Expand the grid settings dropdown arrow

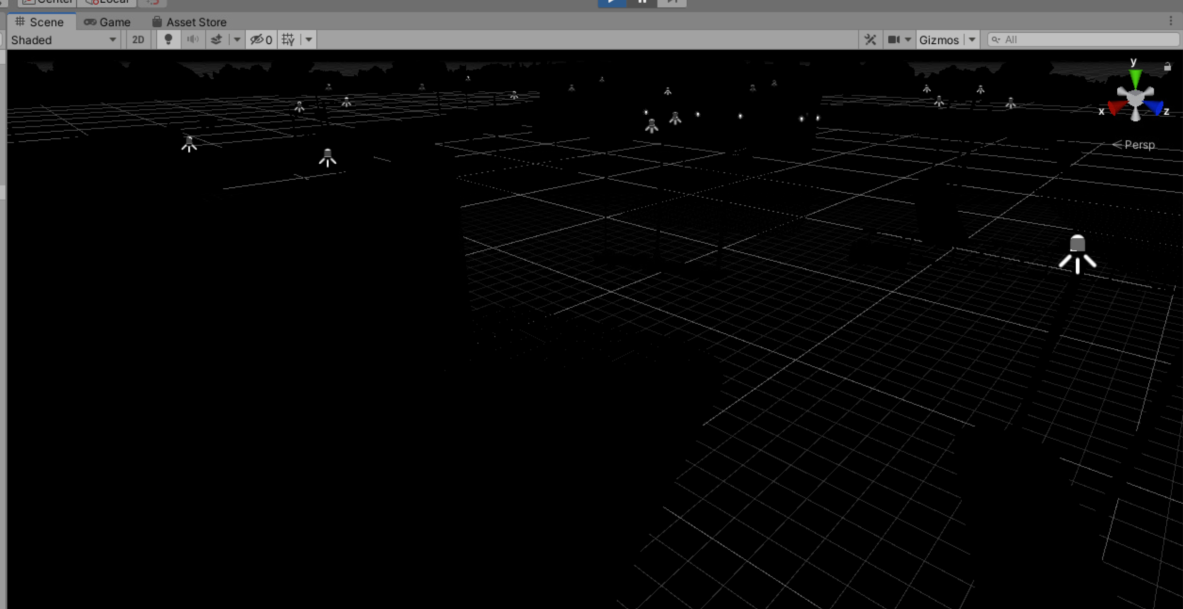309,40
